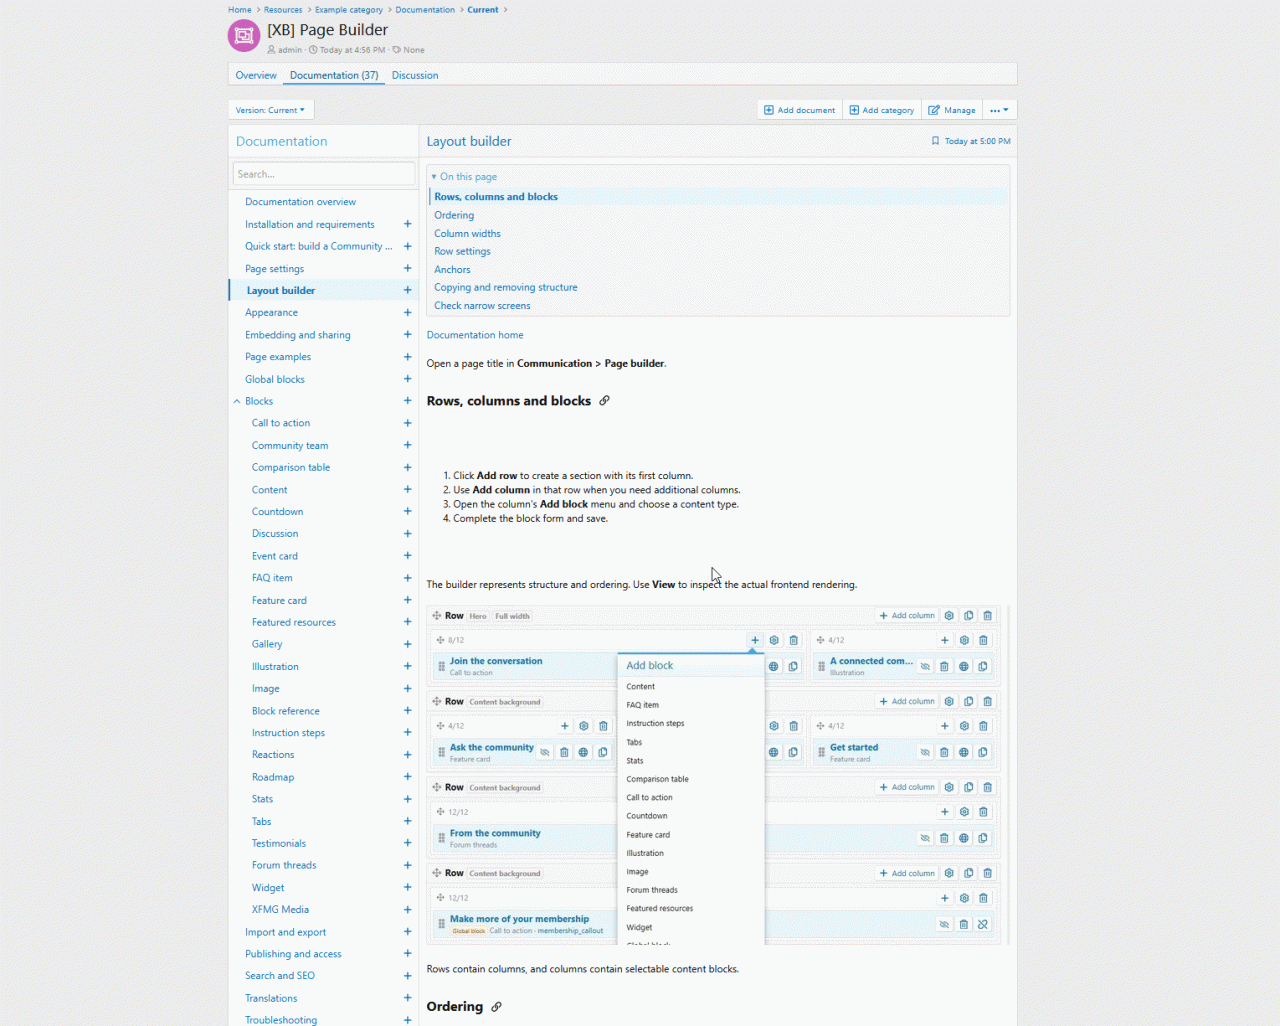This screenshot has height=1026, width=1280.
Task: Click the plus icon beside Comparison table
Action: point(407,467)
